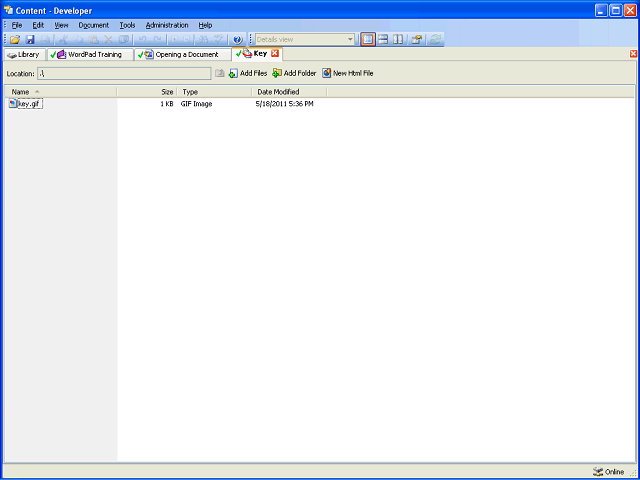Screen dimensions: 640x480
Task: Click the up-one-level icon beside Location
Action: 220,73
